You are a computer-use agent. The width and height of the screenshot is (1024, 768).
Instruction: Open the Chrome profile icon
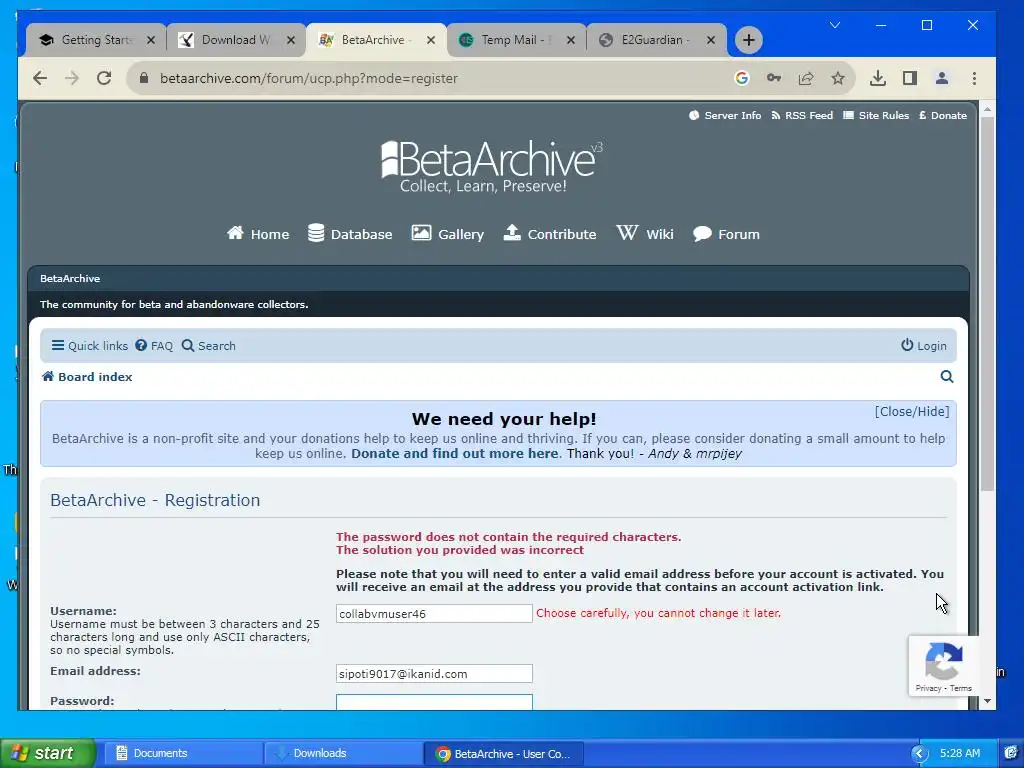point(942,78)
